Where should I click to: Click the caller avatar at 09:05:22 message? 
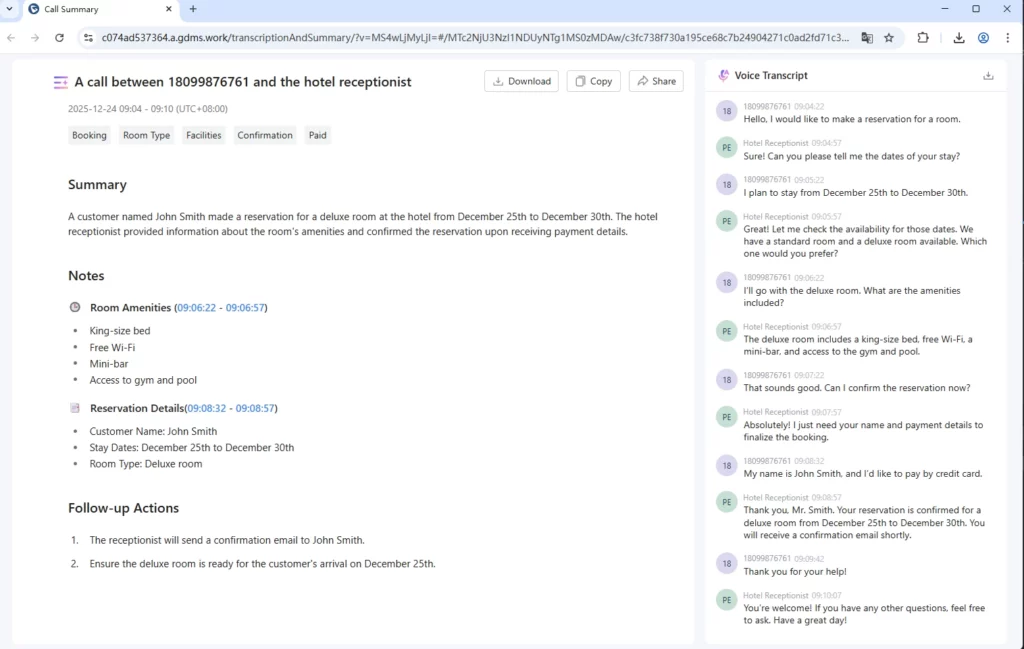point(726,184)
